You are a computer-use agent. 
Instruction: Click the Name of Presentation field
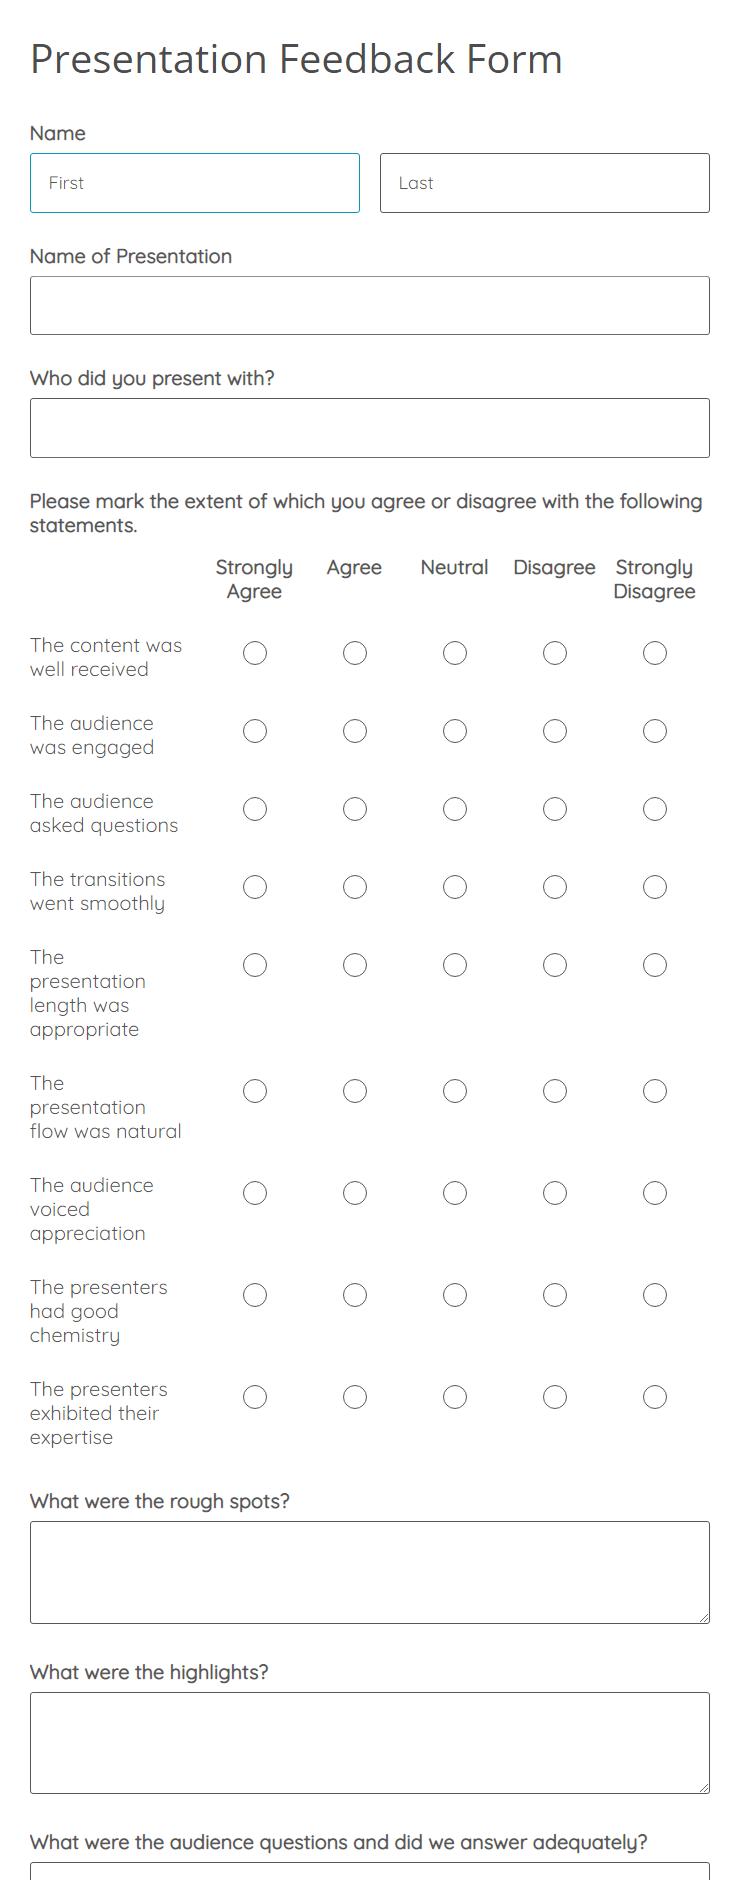coord(370,305)
